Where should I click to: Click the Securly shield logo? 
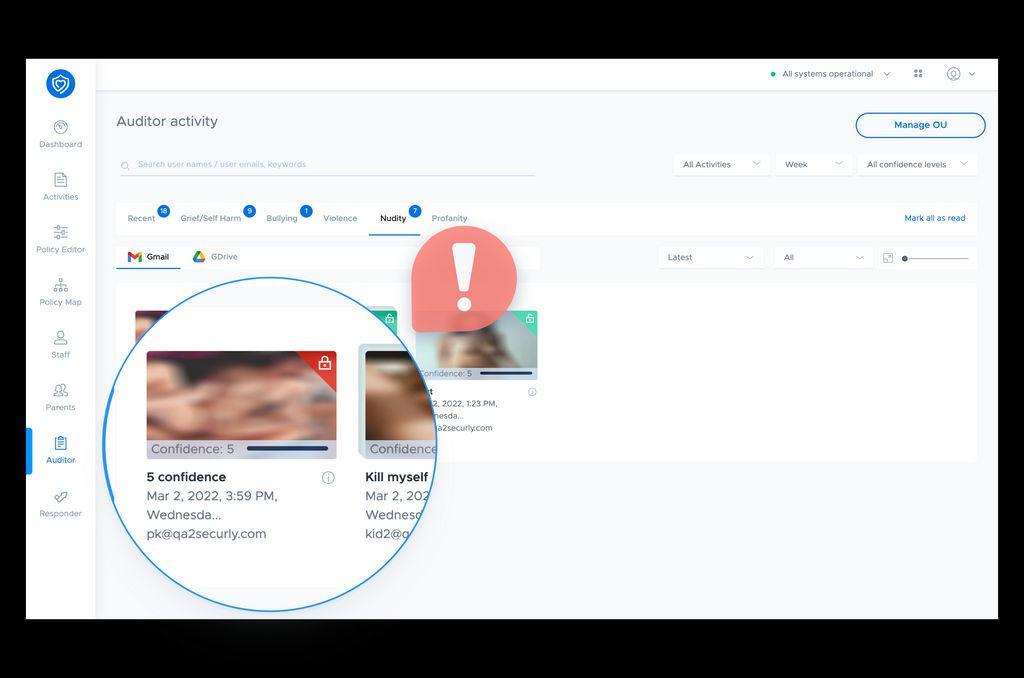tap(61, 84)
